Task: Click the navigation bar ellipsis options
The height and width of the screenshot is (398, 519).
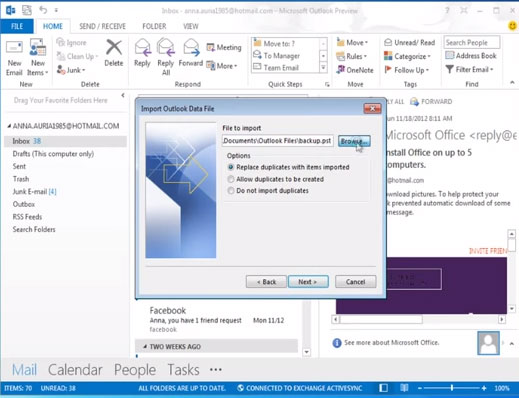Action: [x=216, y=369]
